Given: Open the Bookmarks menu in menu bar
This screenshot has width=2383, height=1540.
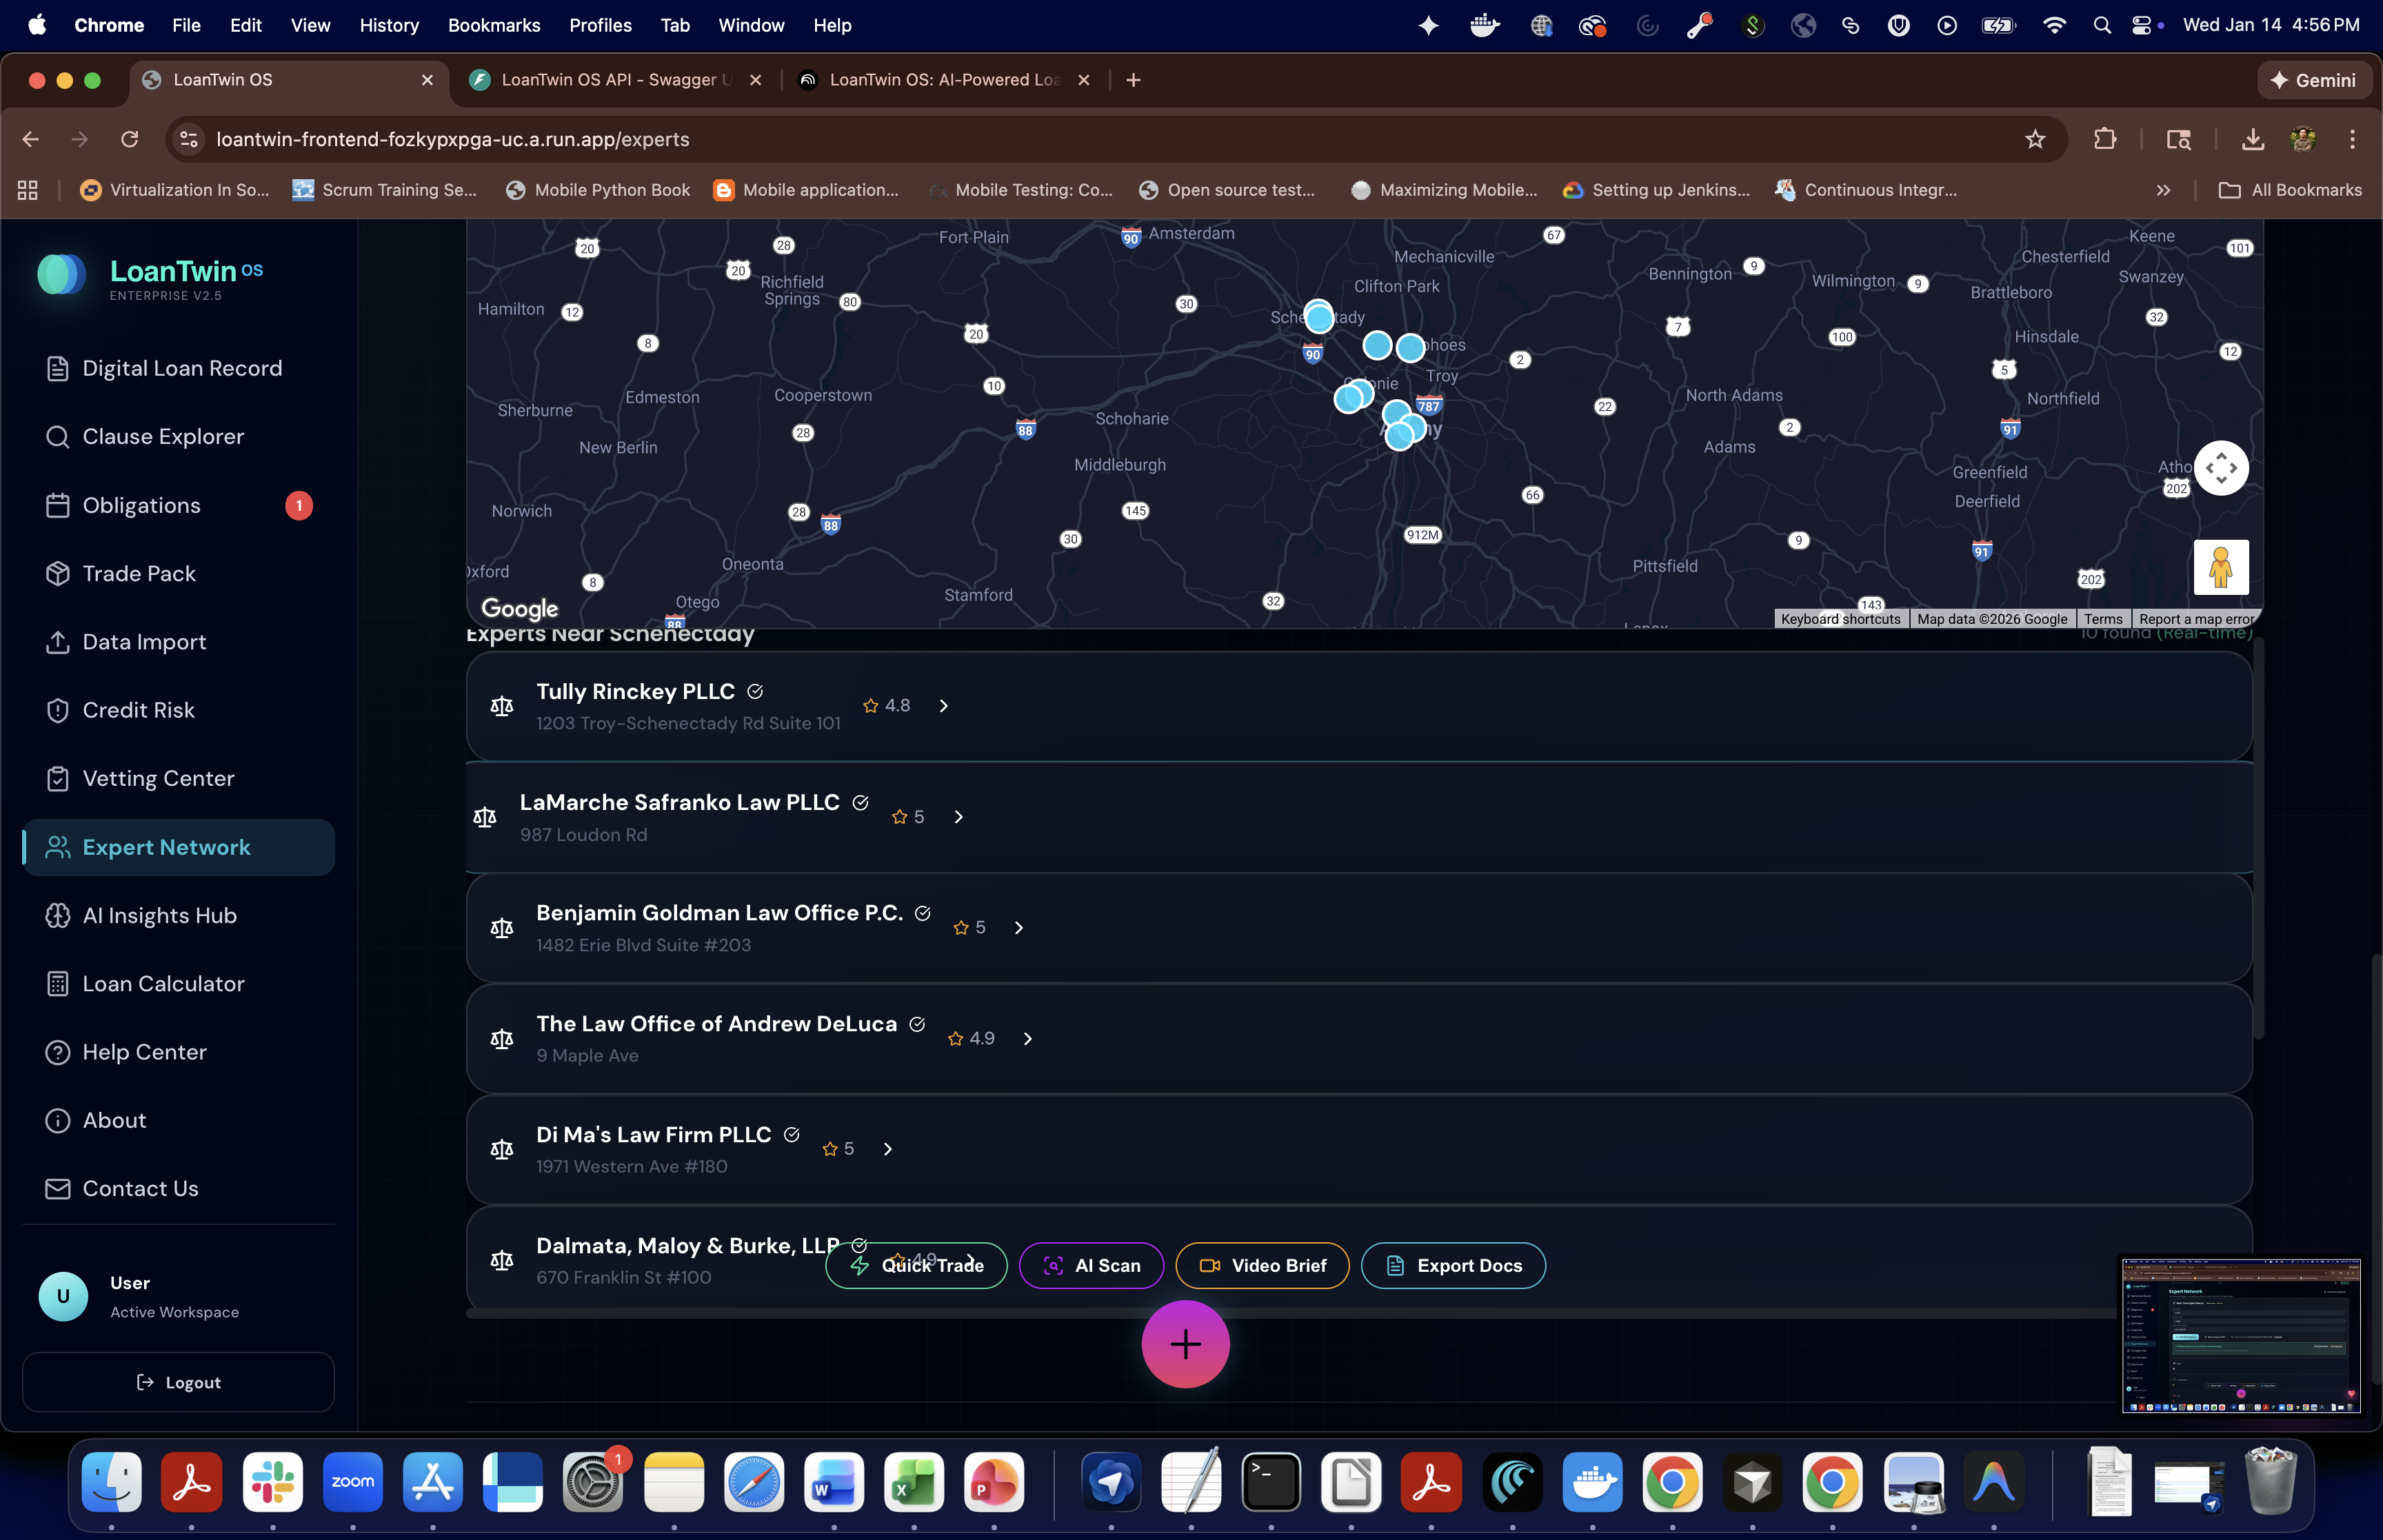Looking at the screenshot, I should (x=493, y=25).
